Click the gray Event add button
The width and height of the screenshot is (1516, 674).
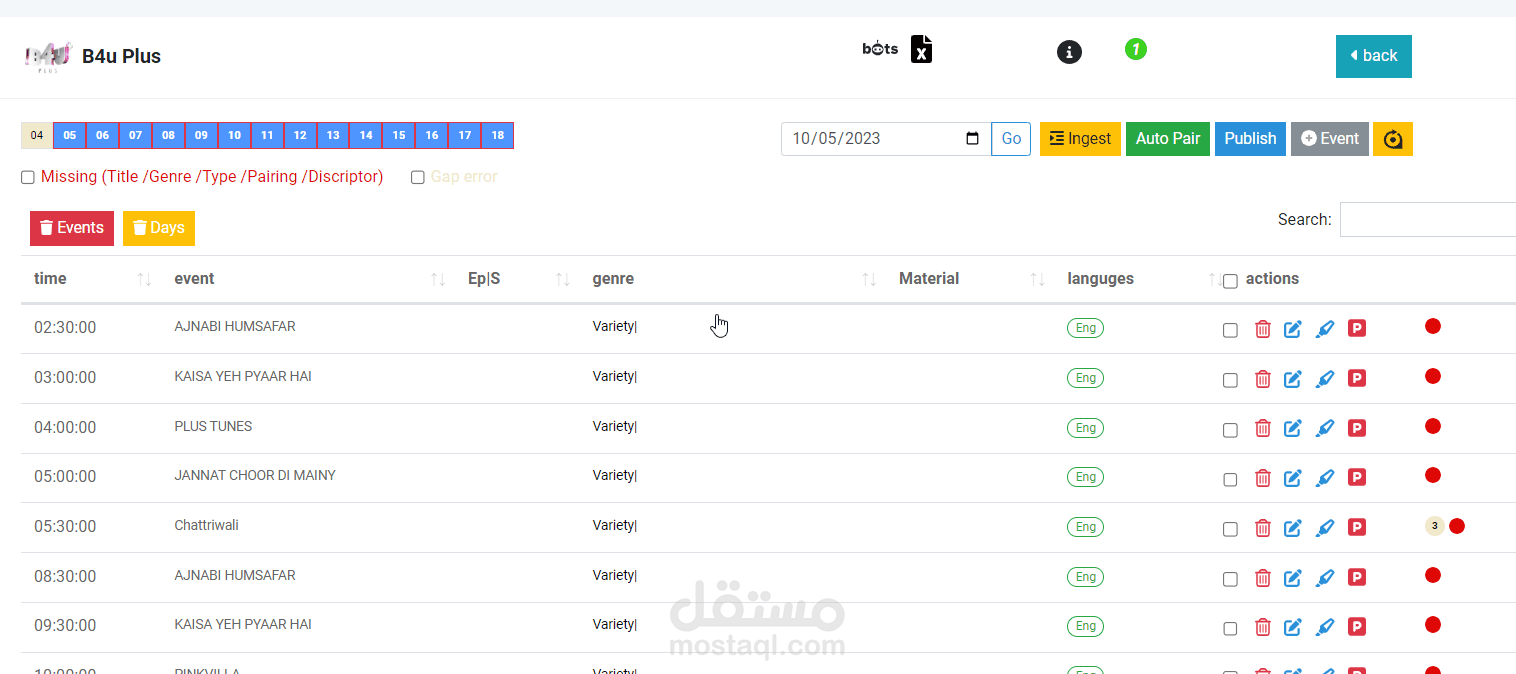(1330, 139)
